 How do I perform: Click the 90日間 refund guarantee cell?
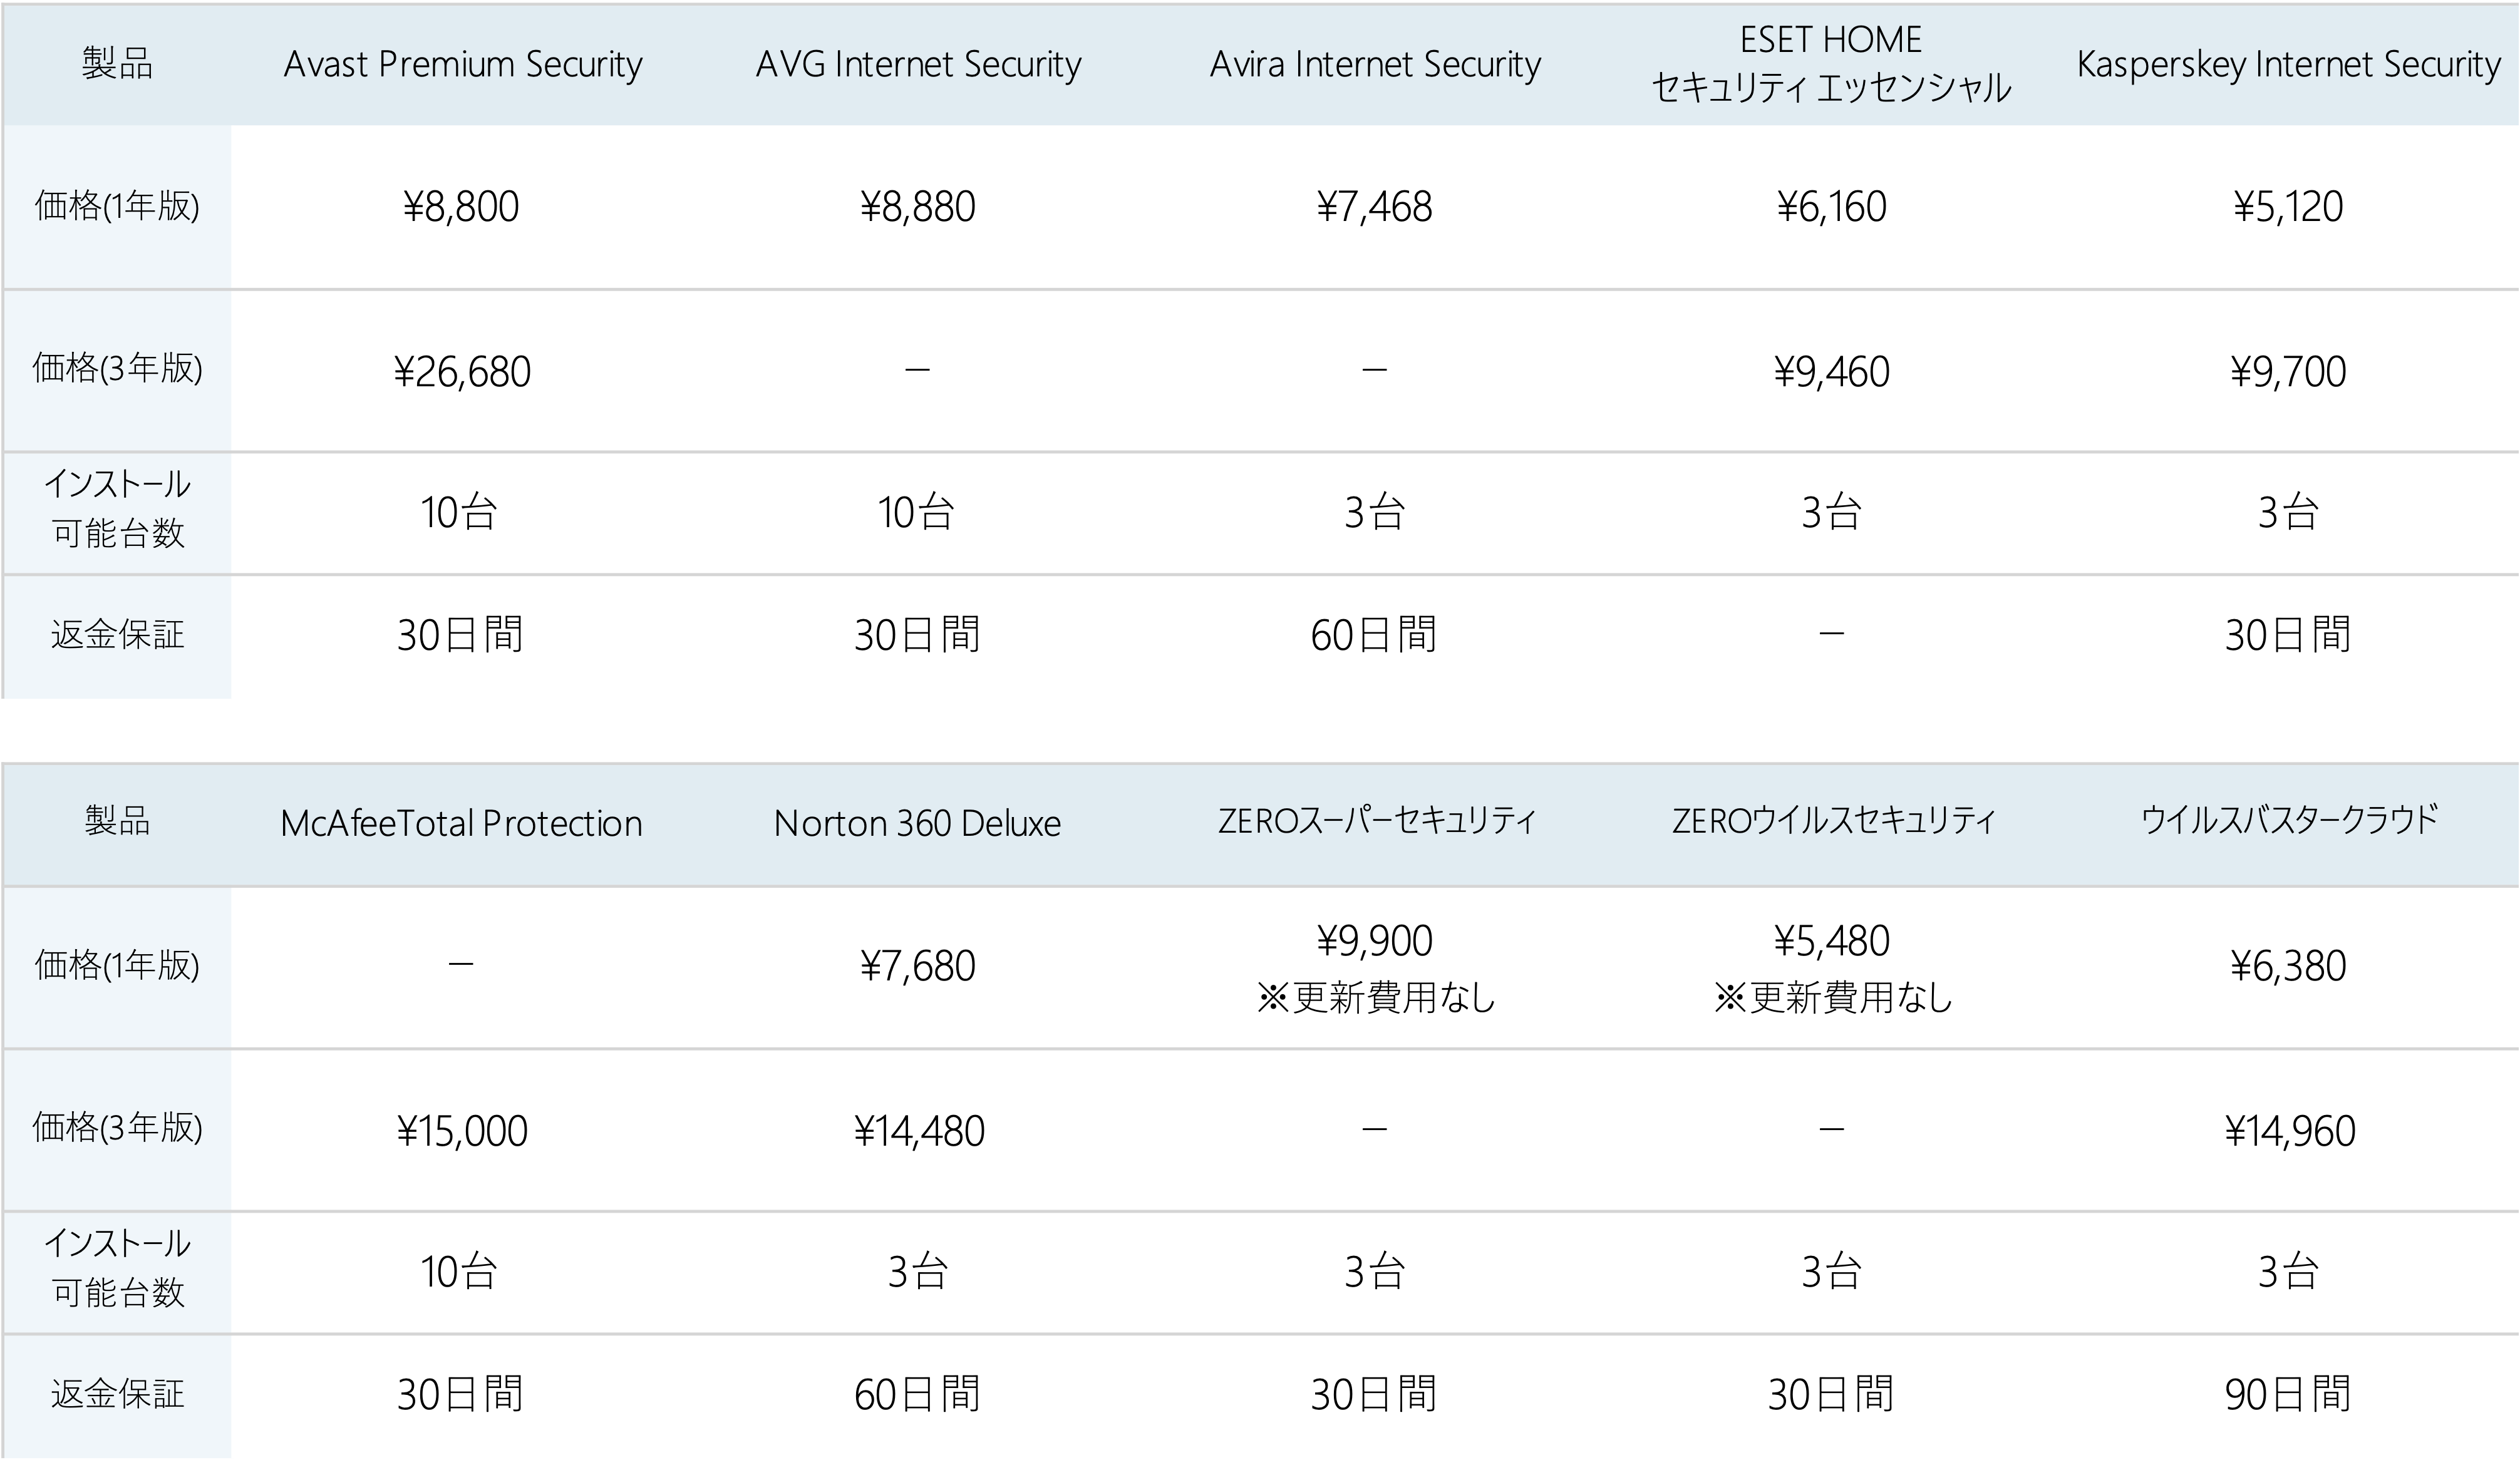pyautogui.click(x=2288, y=1394)
